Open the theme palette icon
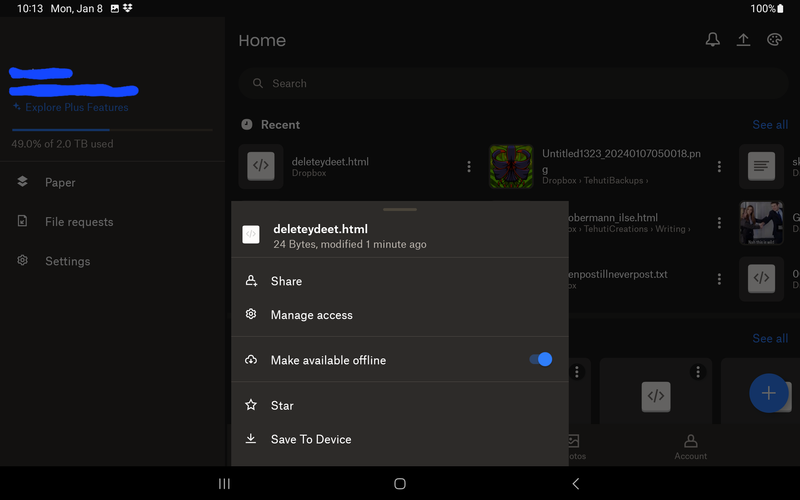 pos(774,40)
